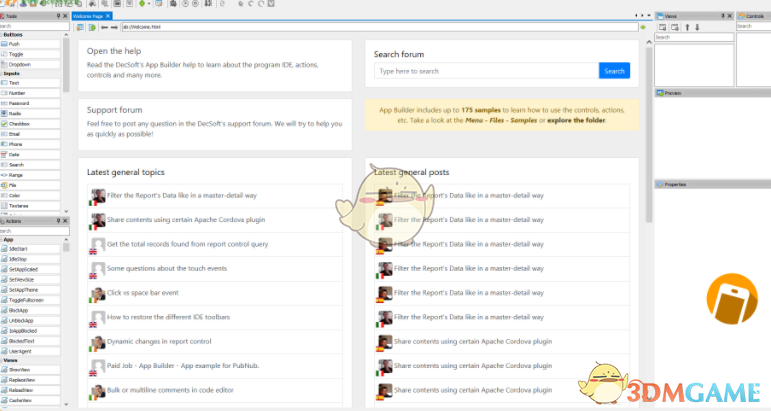Choose the ReplaceView action
Screen dimensions: 771x411
(x=30, y=380)
